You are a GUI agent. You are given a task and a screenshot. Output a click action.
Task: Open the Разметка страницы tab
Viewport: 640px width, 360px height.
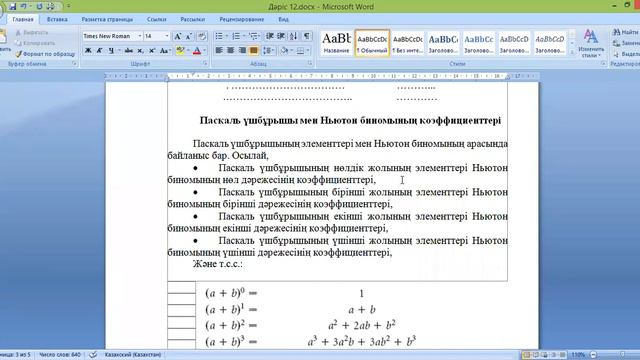(107, 19)
